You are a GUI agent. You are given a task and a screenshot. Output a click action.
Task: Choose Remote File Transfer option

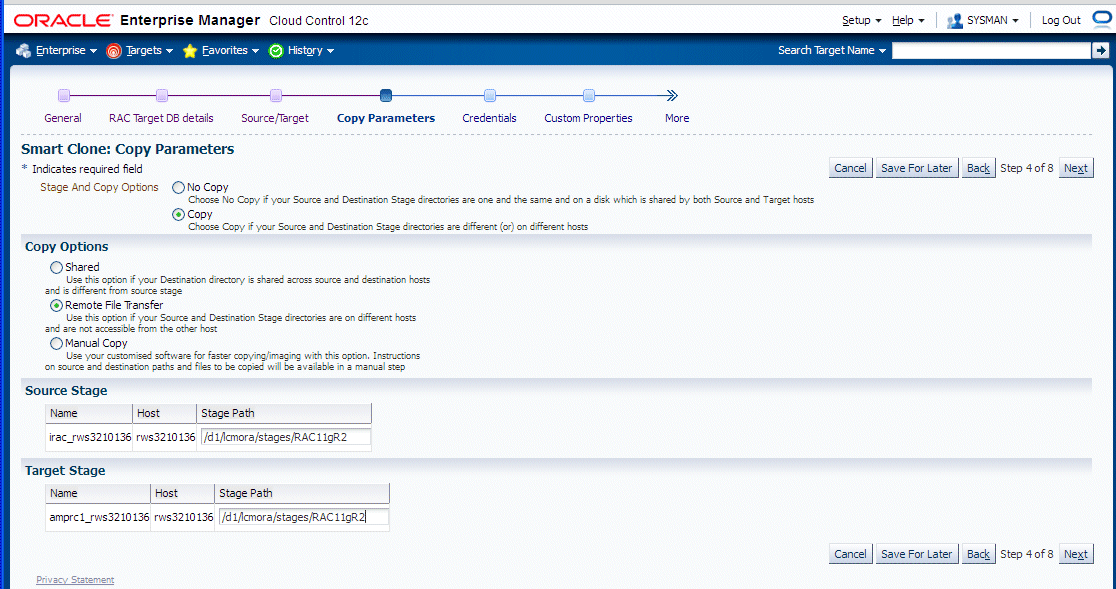56,305
